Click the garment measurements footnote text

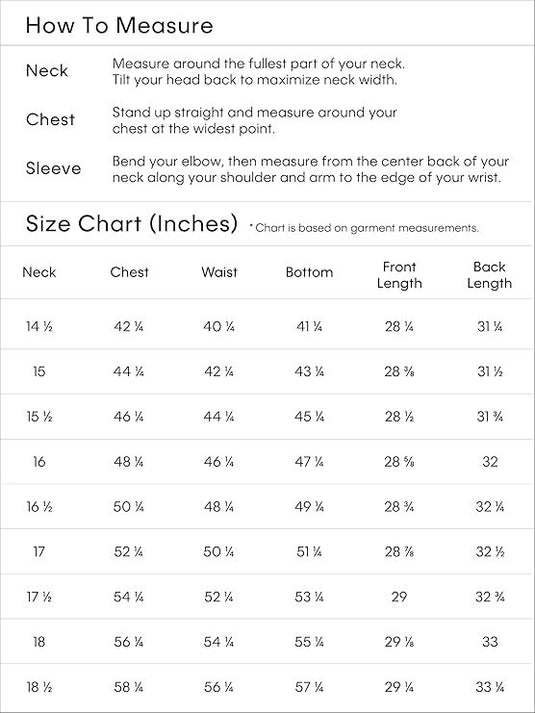tap(365, 228)
